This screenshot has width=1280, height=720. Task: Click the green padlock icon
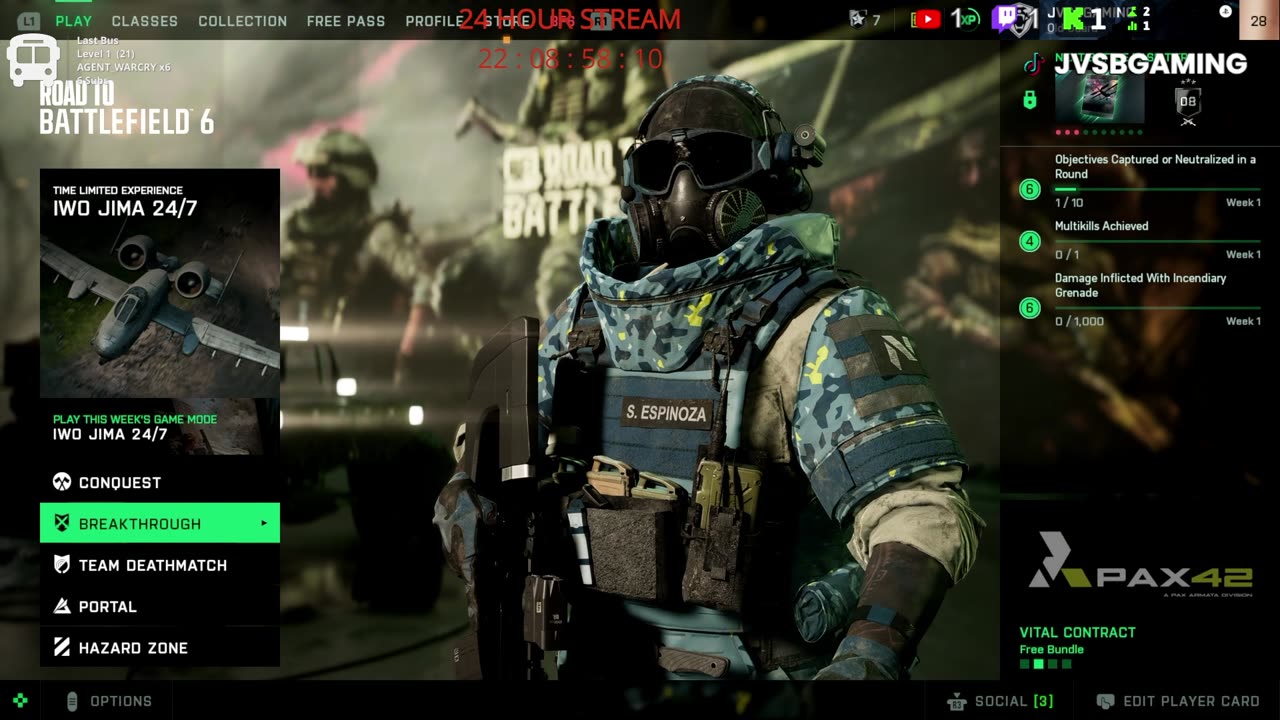click(x=1029, y=99)
